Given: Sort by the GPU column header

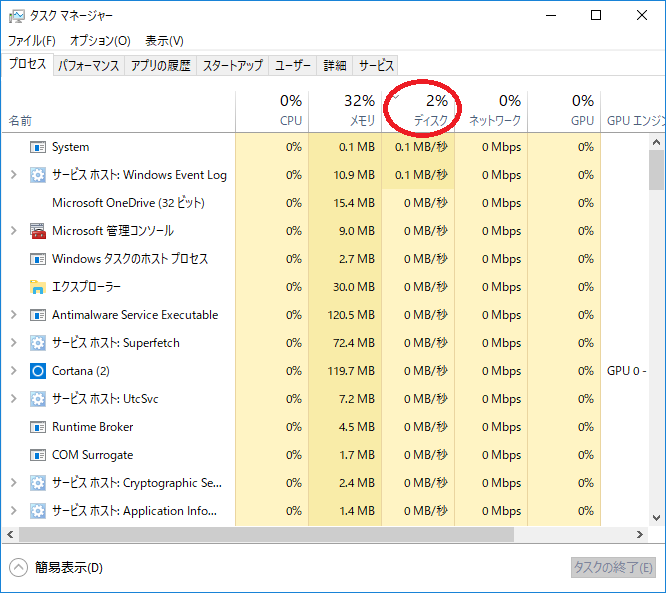Looking at the screenshot, I should coord(564,111).
